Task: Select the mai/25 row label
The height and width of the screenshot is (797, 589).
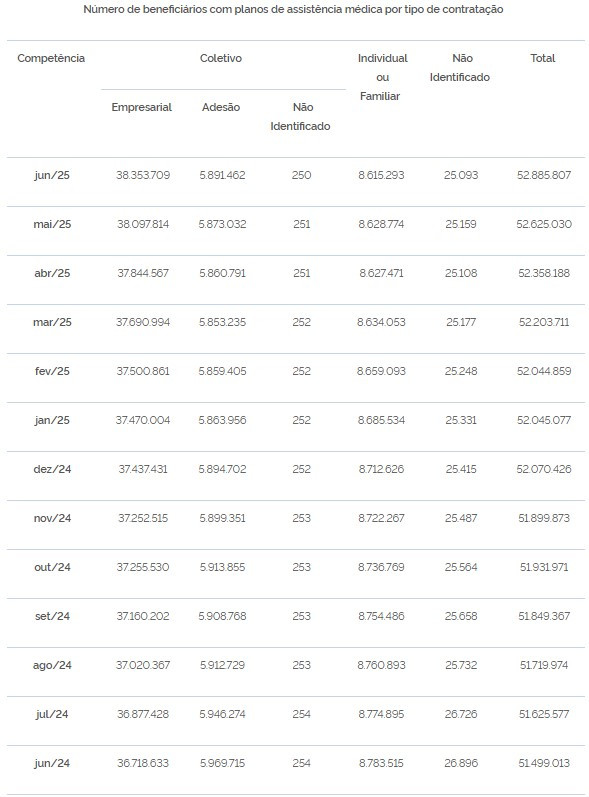Action: [52, 224]
